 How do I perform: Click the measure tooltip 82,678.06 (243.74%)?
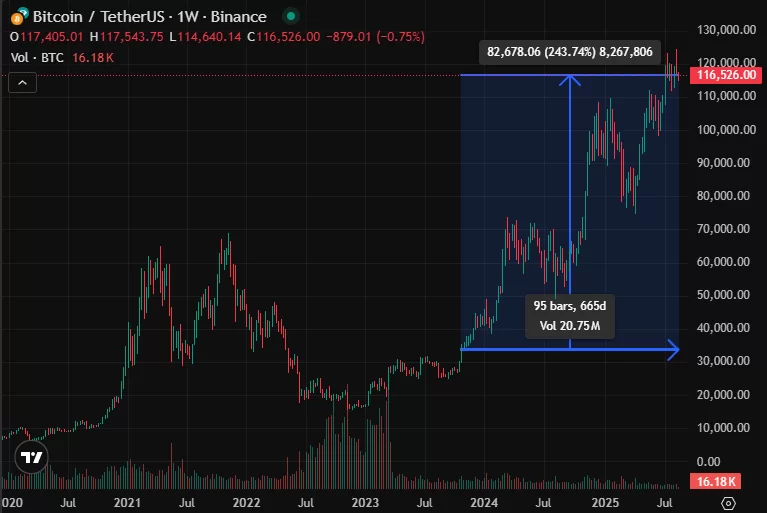point(570,52)
